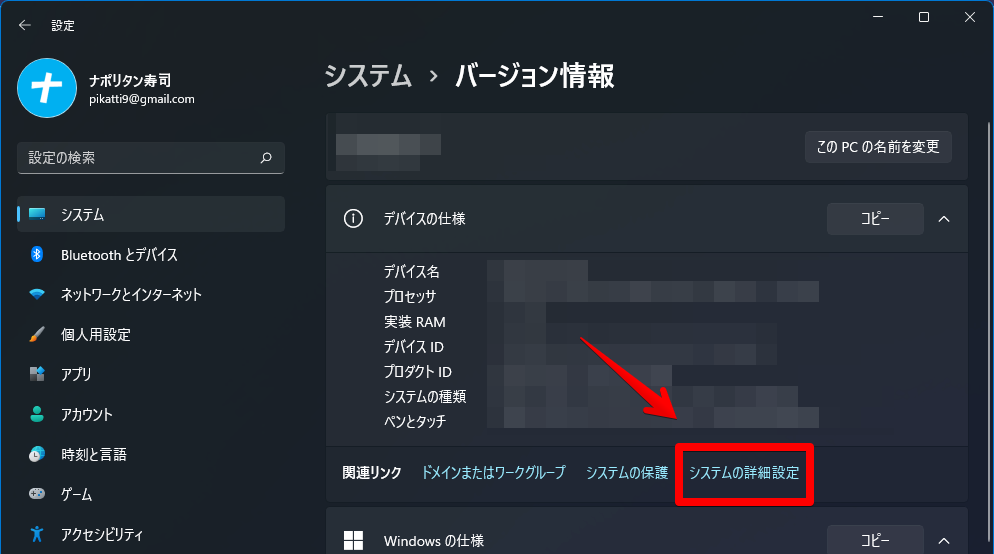Collapse the デバイスの仕様 section chevron
The height and width of the screenshot is (554, 994).
pos(944,219)
